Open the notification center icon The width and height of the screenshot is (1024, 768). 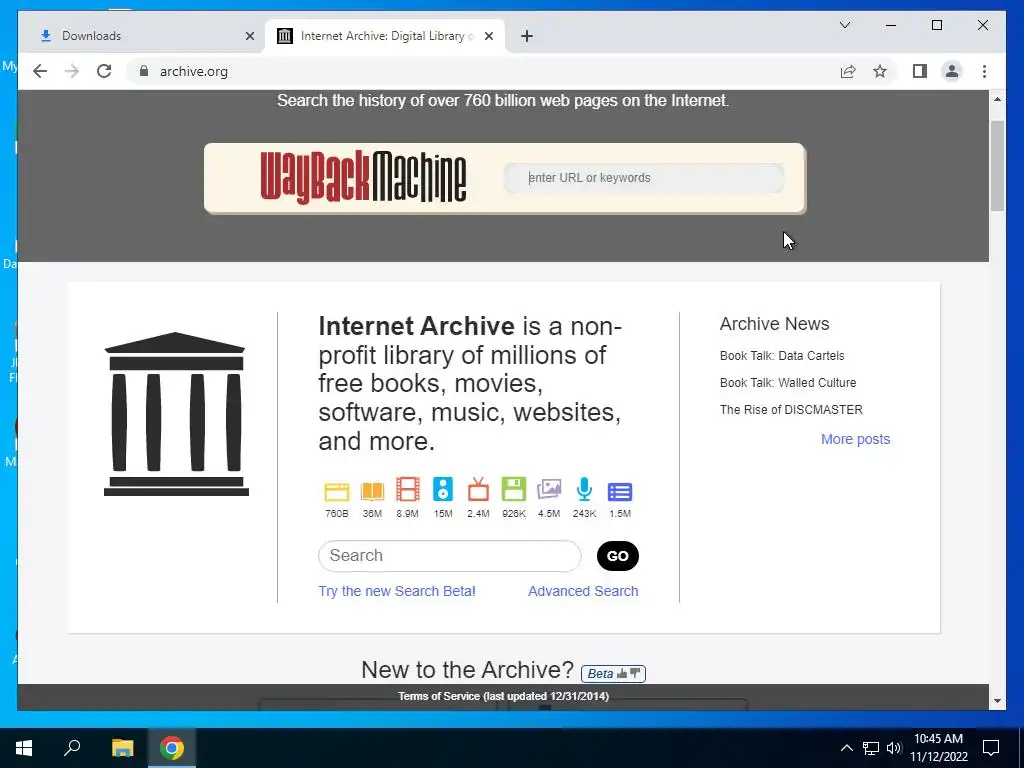coord(991,748)
